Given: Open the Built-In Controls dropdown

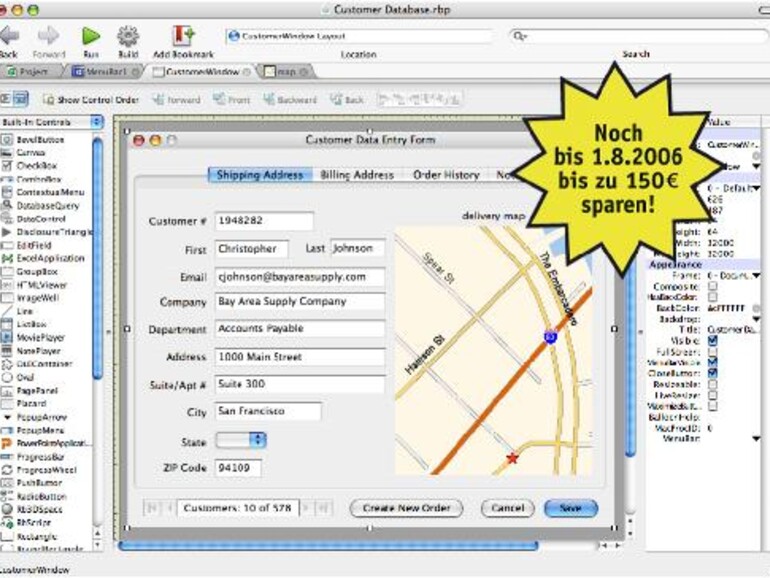Looking at the screenshot, I should 52,122.
